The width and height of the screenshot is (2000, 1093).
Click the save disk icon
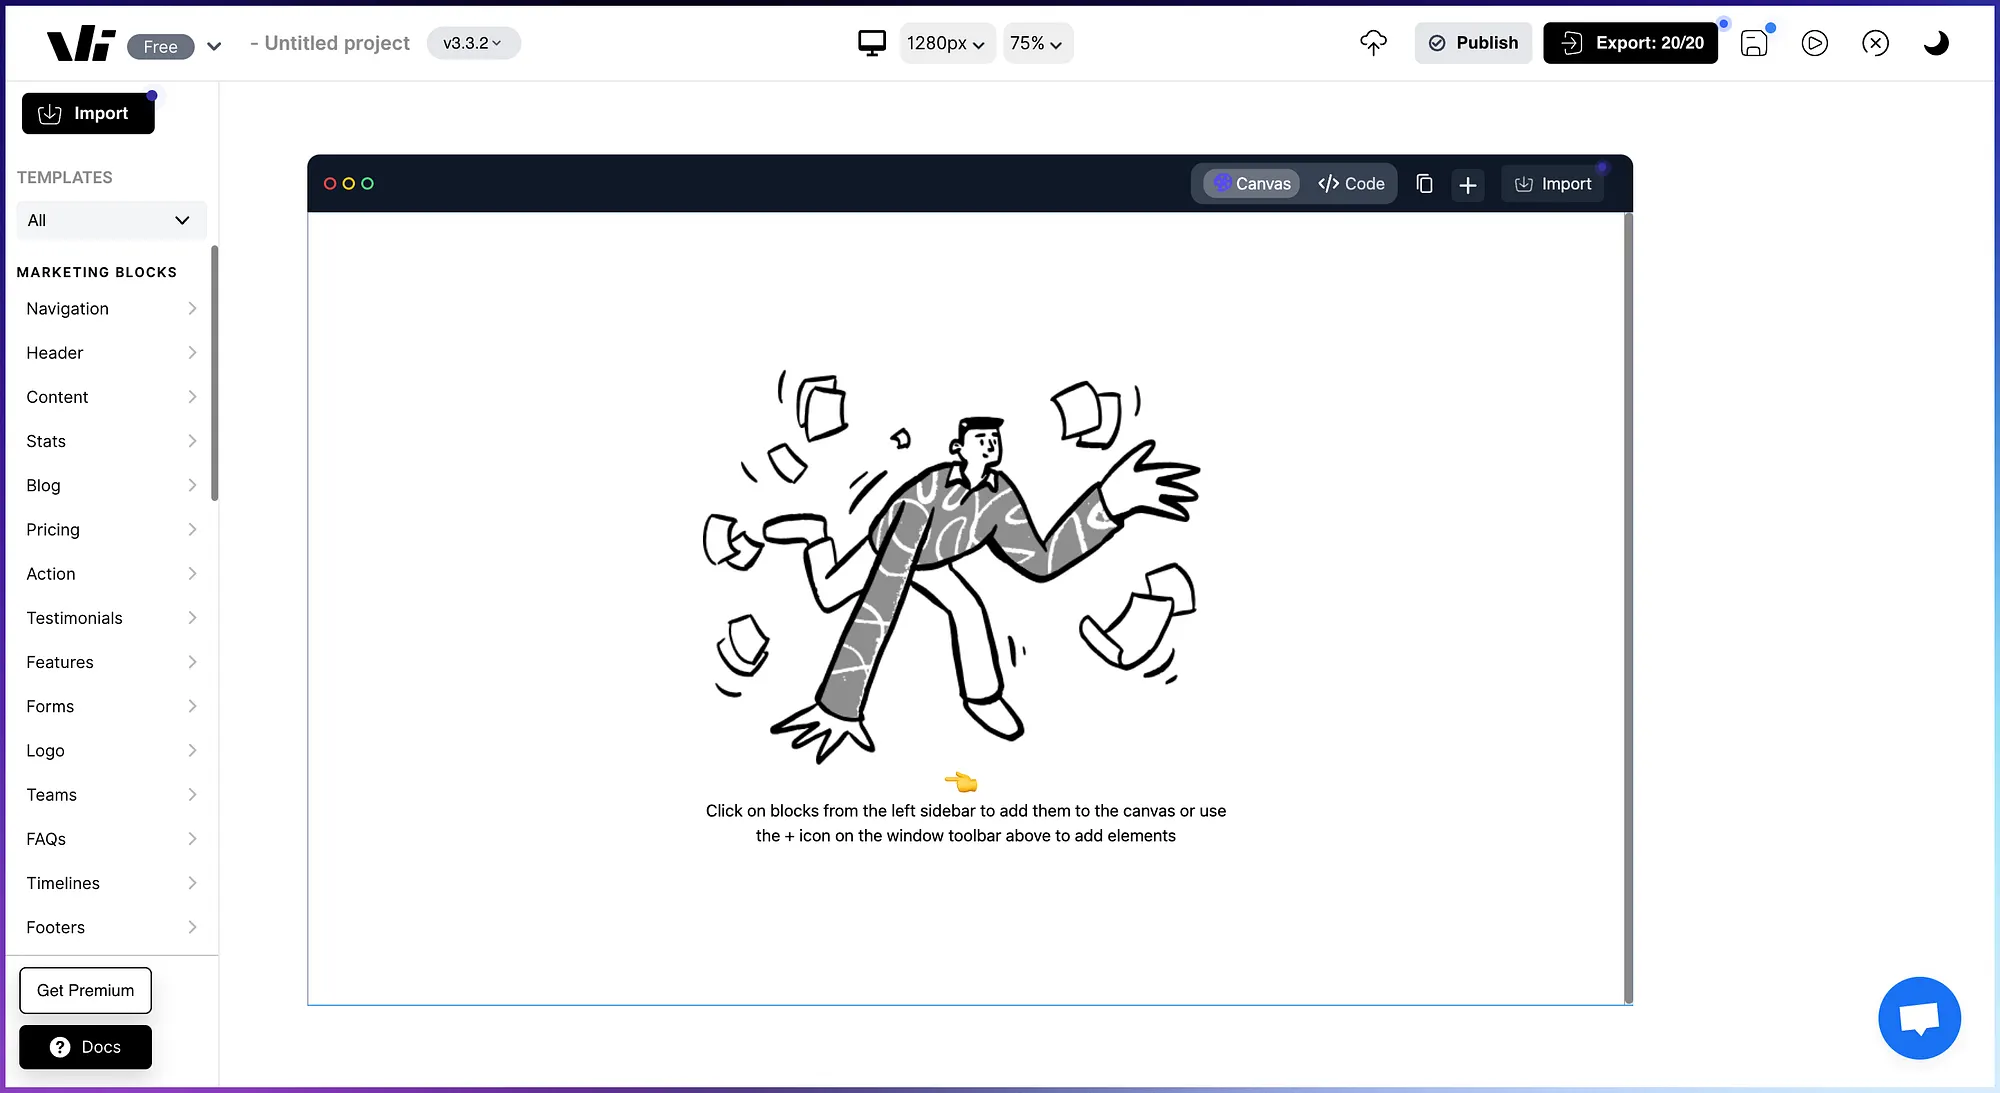pos(1754,43)
